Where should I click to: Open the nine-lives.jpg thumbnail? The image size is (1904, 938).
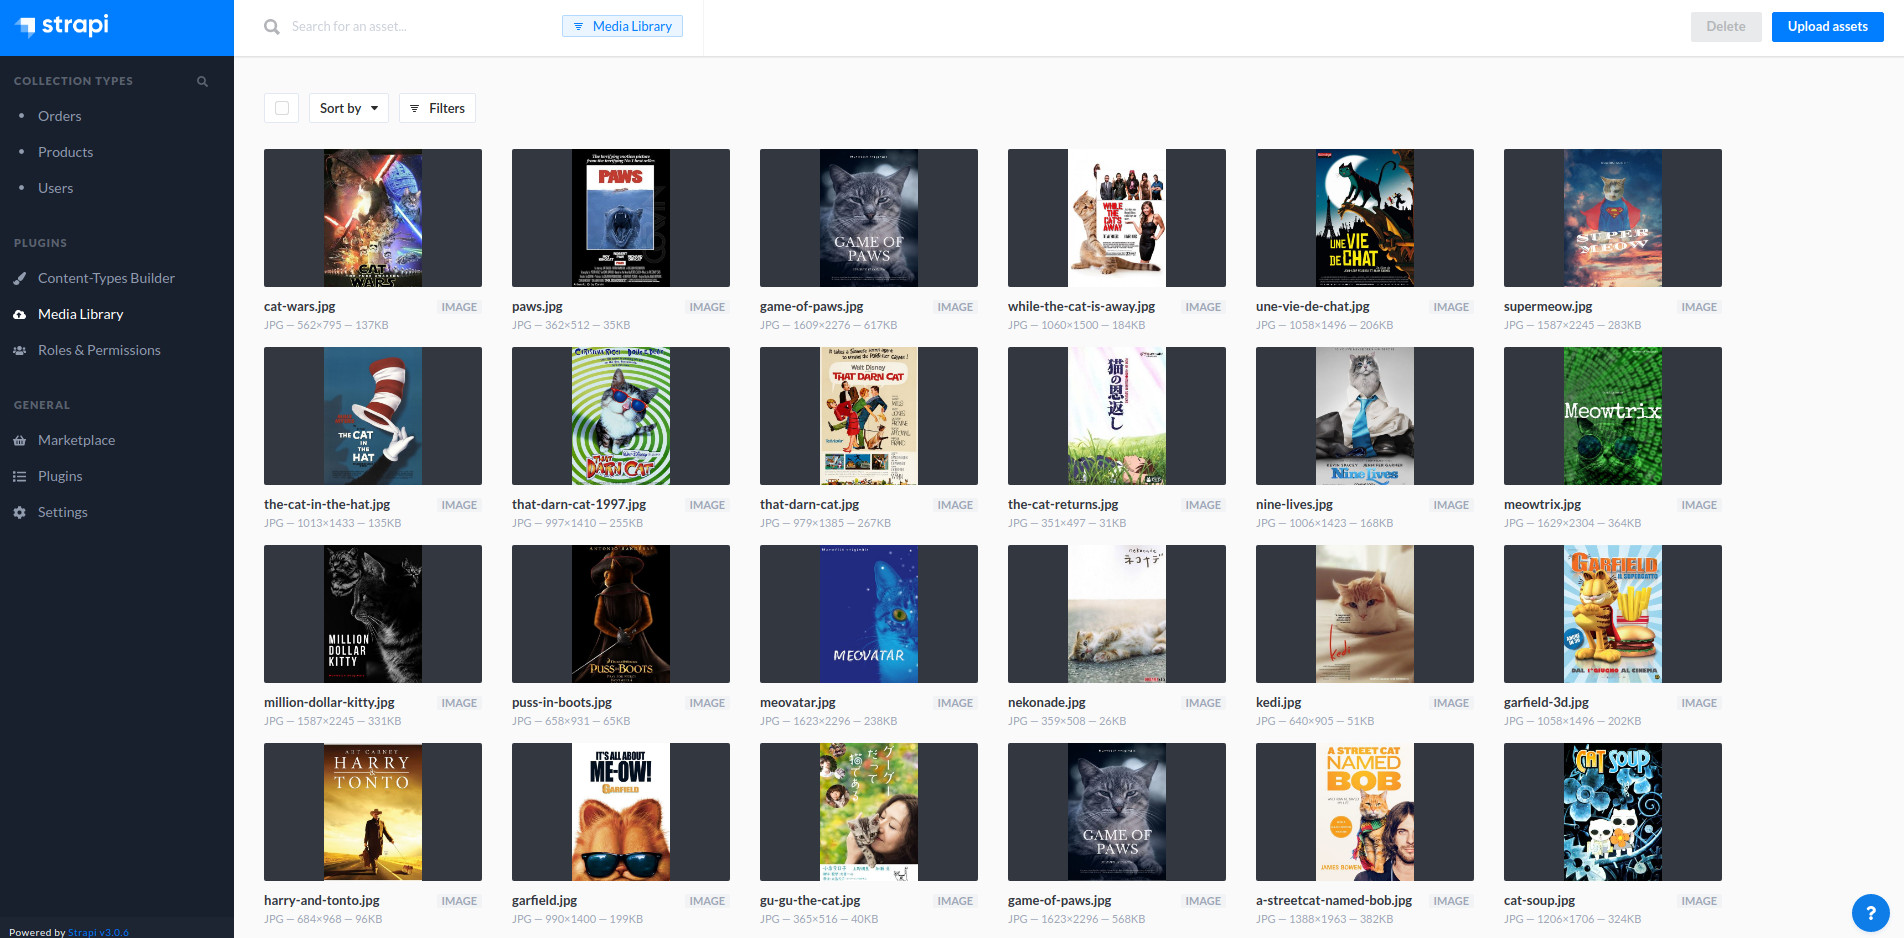[1365, 416]
